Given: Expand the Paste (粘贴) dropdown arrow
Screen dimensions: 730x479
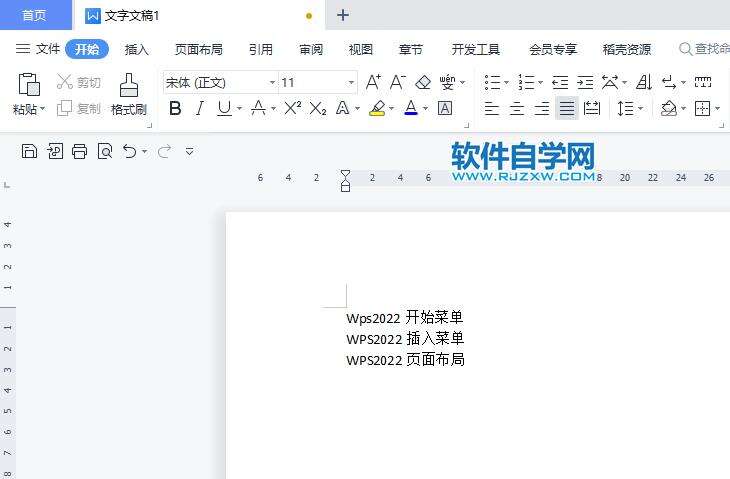Looking at the screenshot, I should (x=42, y=109).
